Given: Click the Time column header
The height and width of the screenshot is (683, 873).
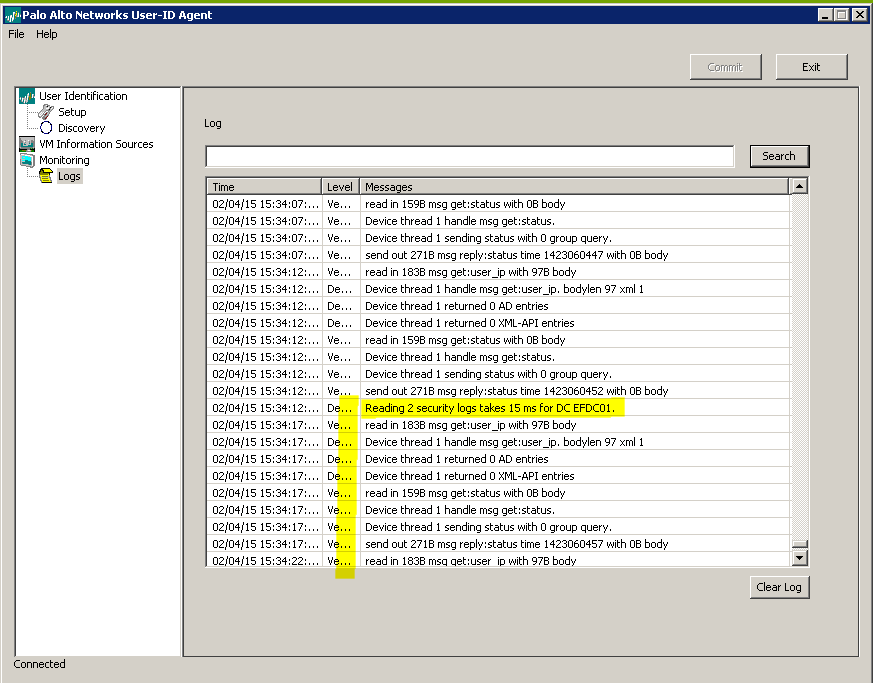Looking at the screenshot, I should pyautogui.click(x=264, y=187).
